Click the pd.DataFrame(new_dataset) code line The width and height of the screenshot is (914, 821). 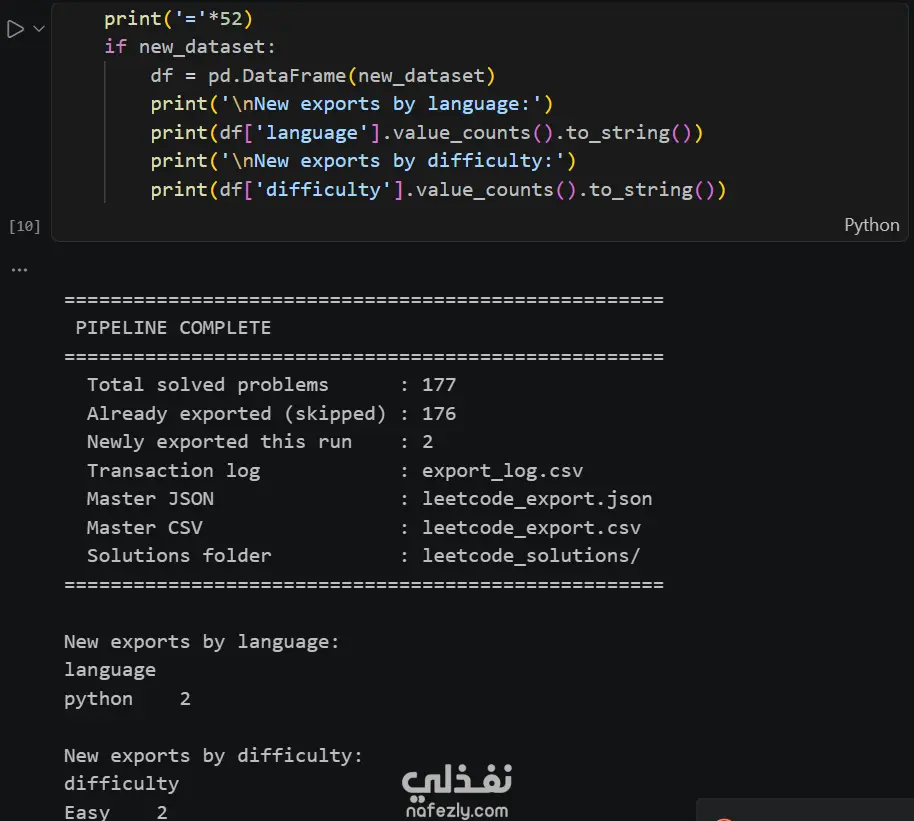(x=323, y=76)
